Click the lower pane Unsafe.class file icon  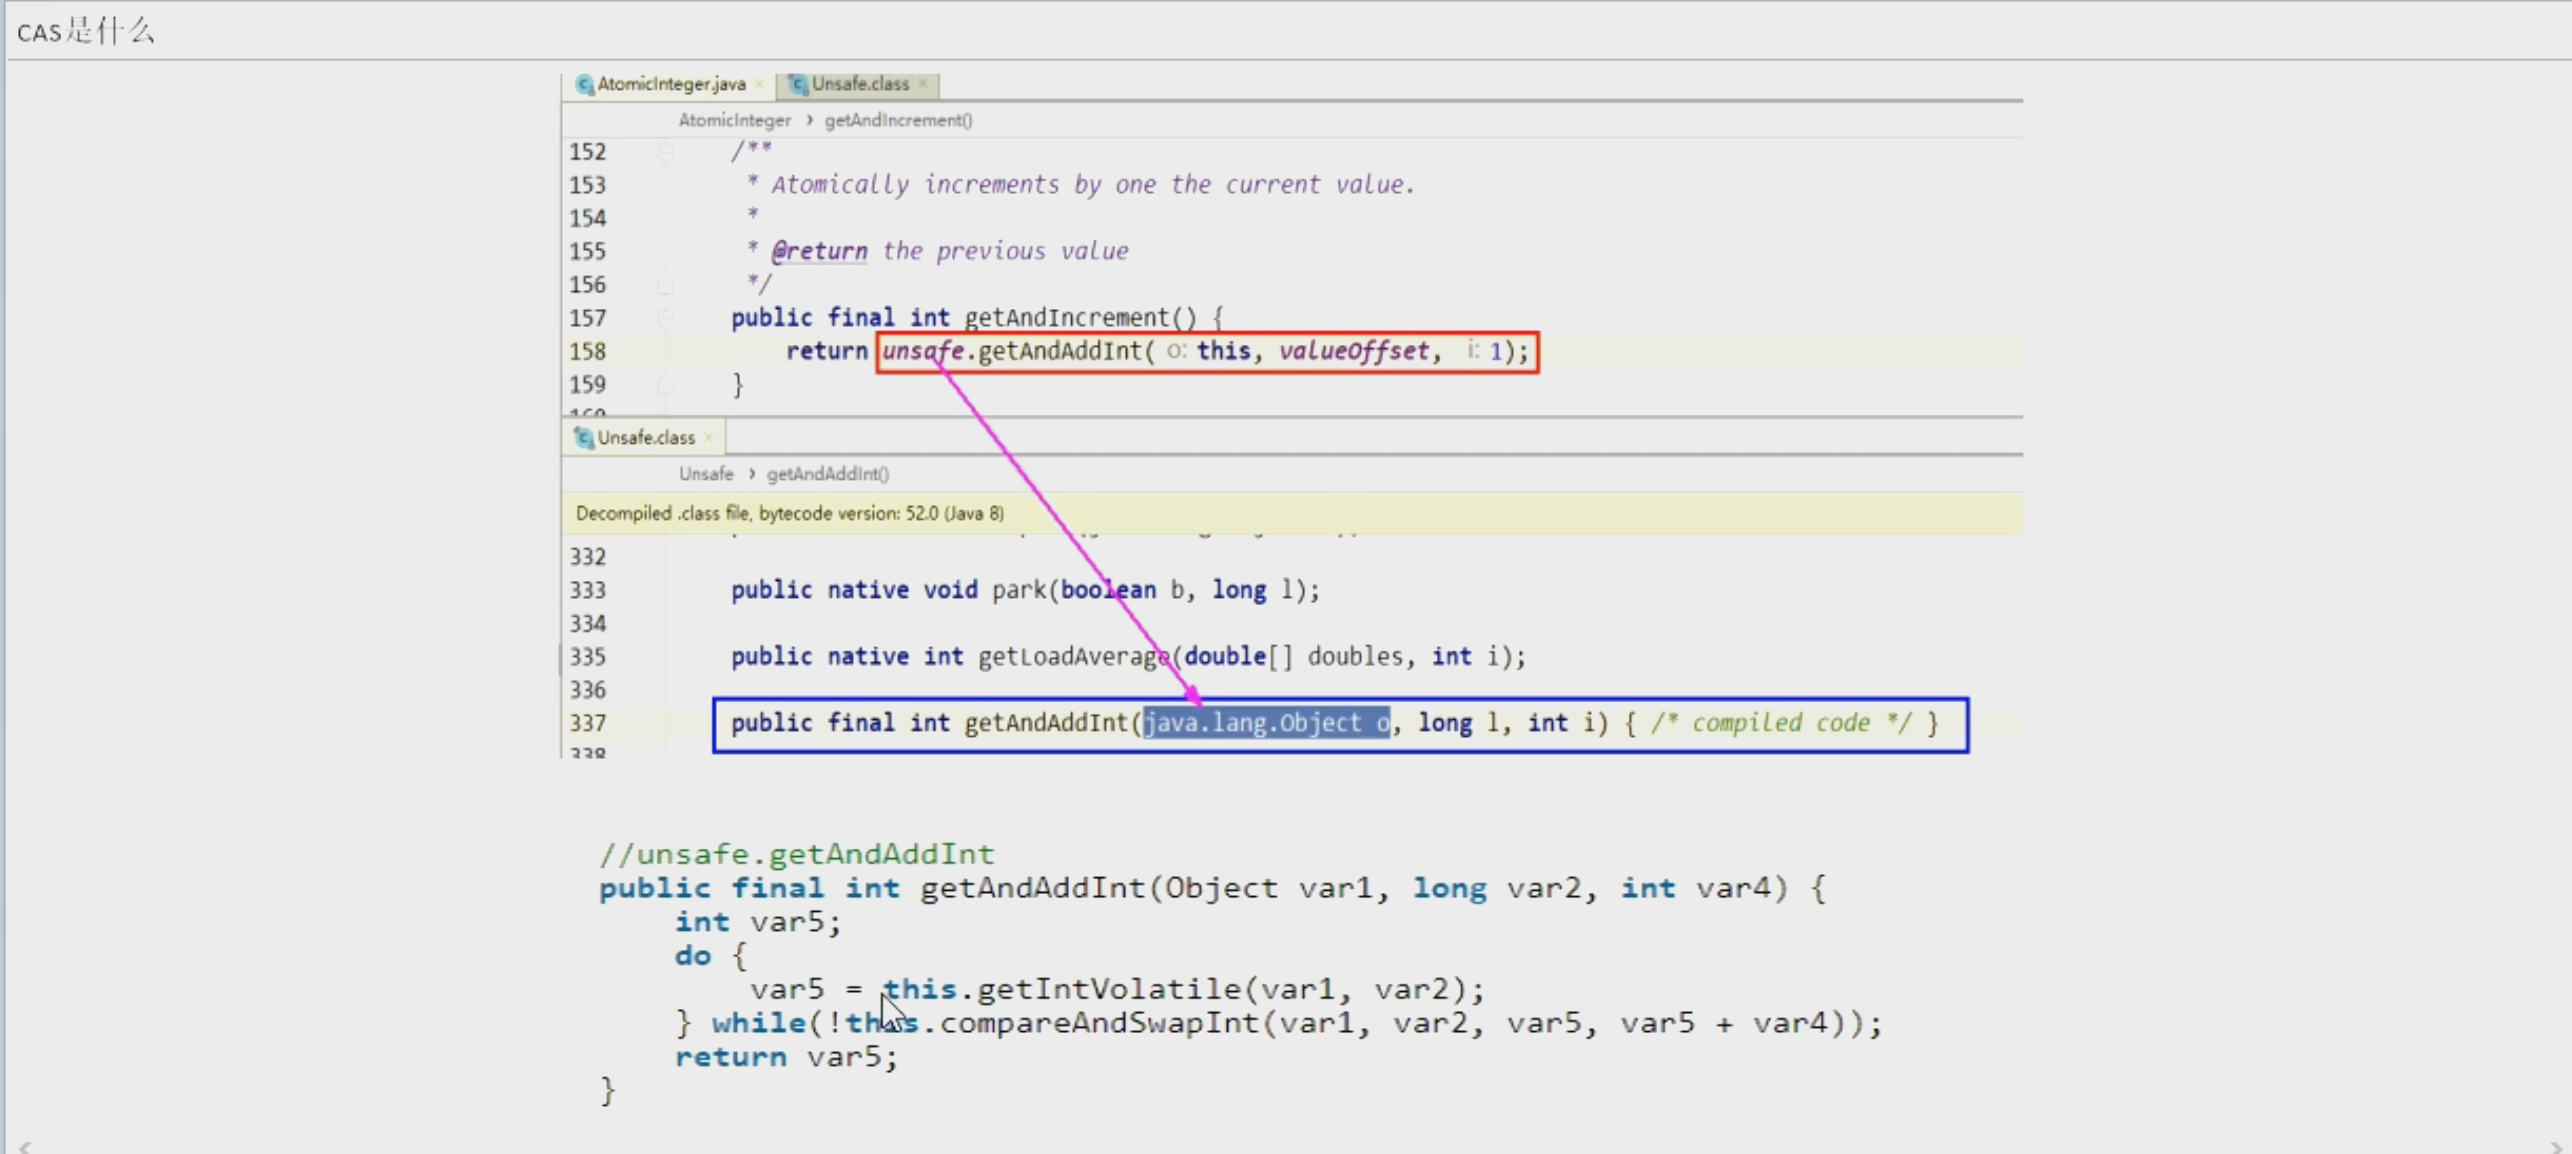click(584, 438)
